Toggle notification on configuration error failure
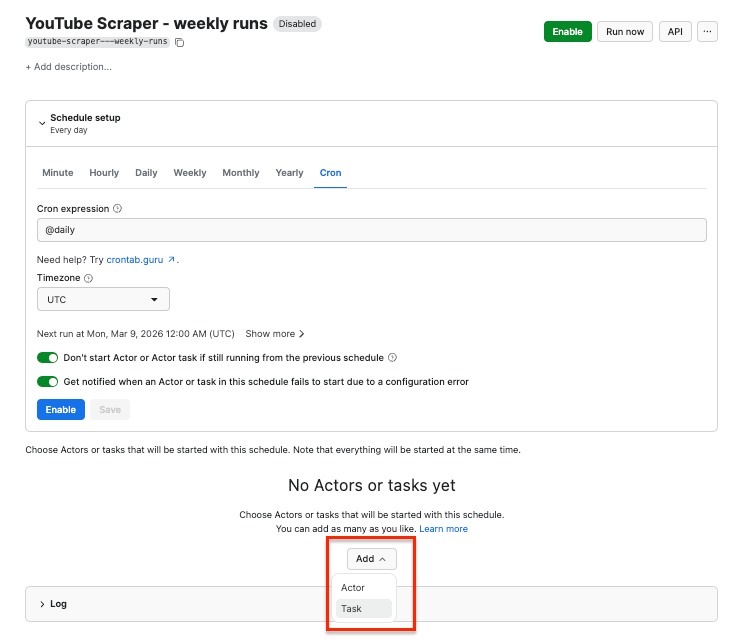Screen dimensions: 741x643 pos(47,382)
